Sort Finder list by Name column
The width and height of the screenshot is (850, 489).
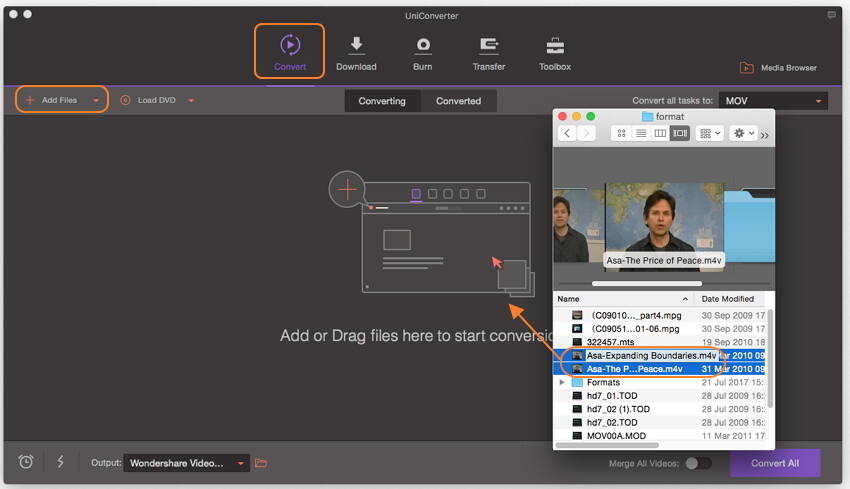click(x=623, y=299)
